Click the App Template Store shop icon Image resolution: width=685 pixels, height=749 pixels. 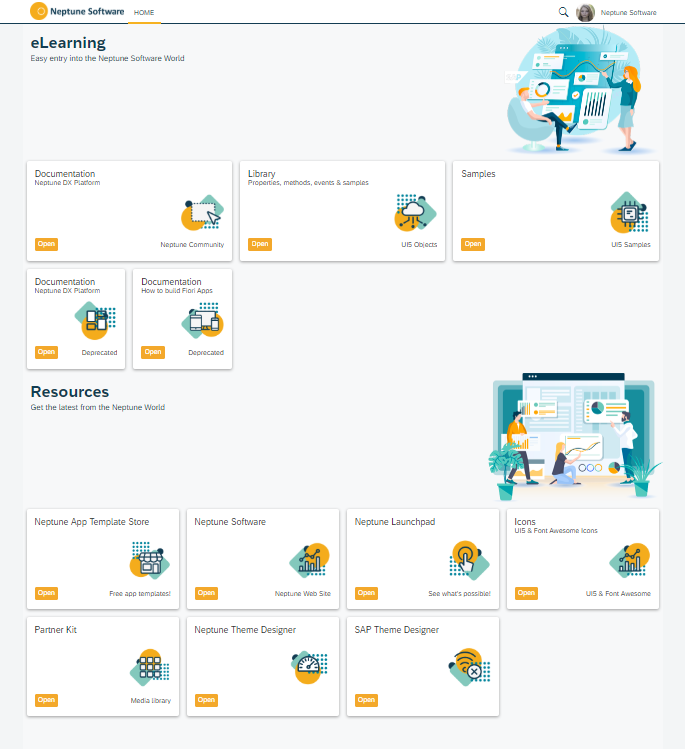150,559
